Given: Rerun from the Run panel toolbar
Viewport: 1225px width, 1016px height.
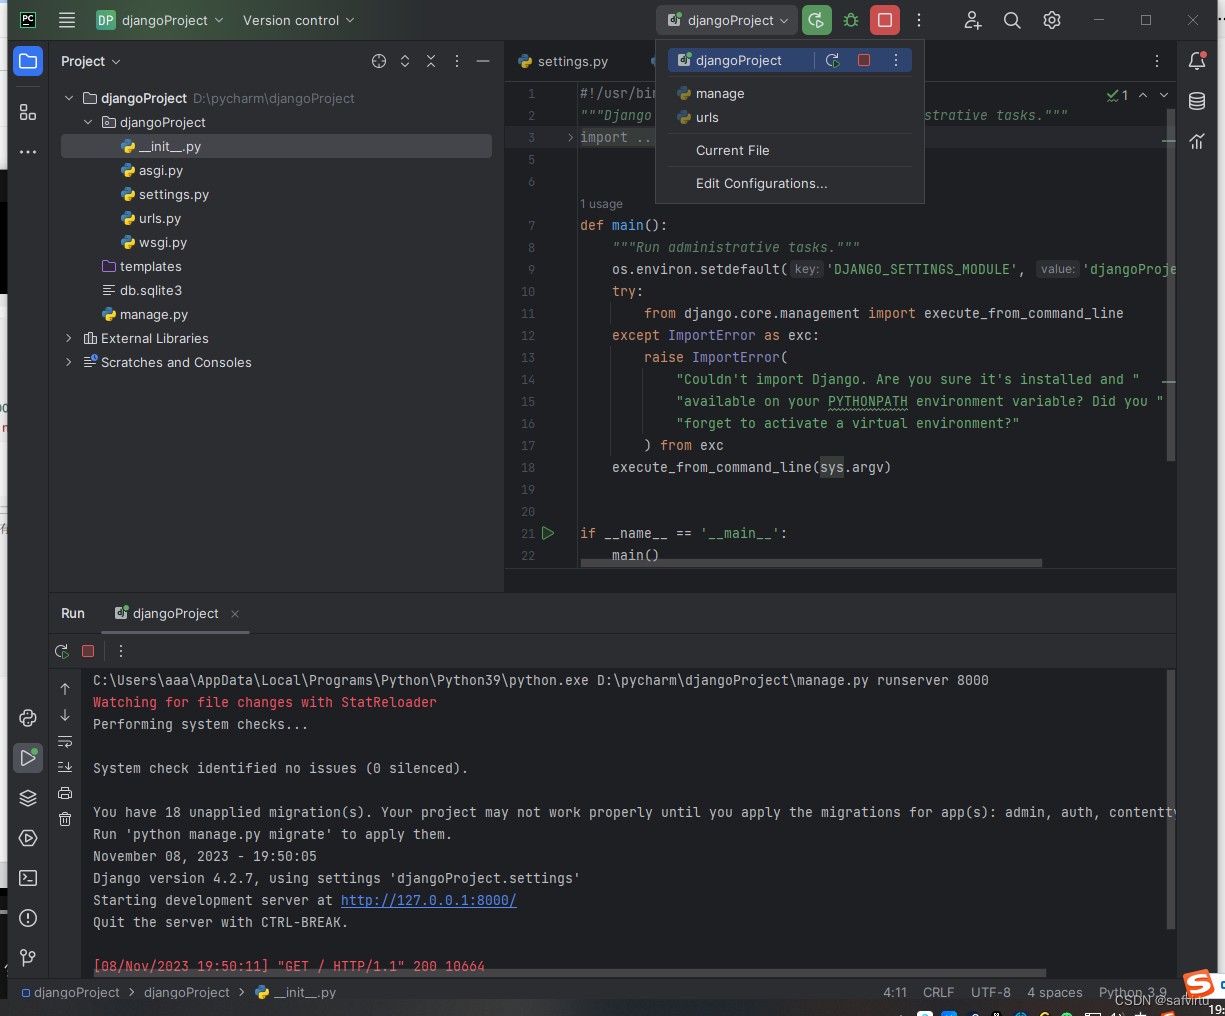Looking at the screenshot, I should (62, 651).
